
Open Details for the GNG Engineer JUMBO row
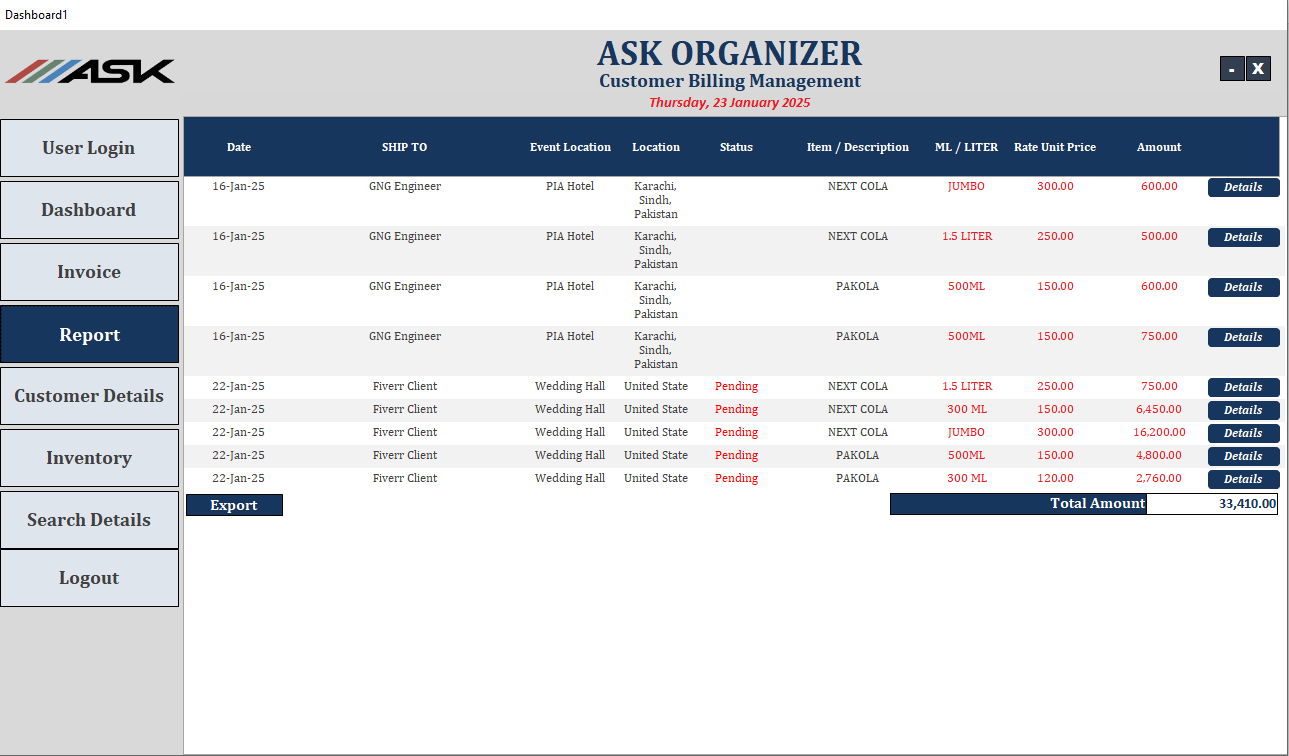click(1243, 187)
